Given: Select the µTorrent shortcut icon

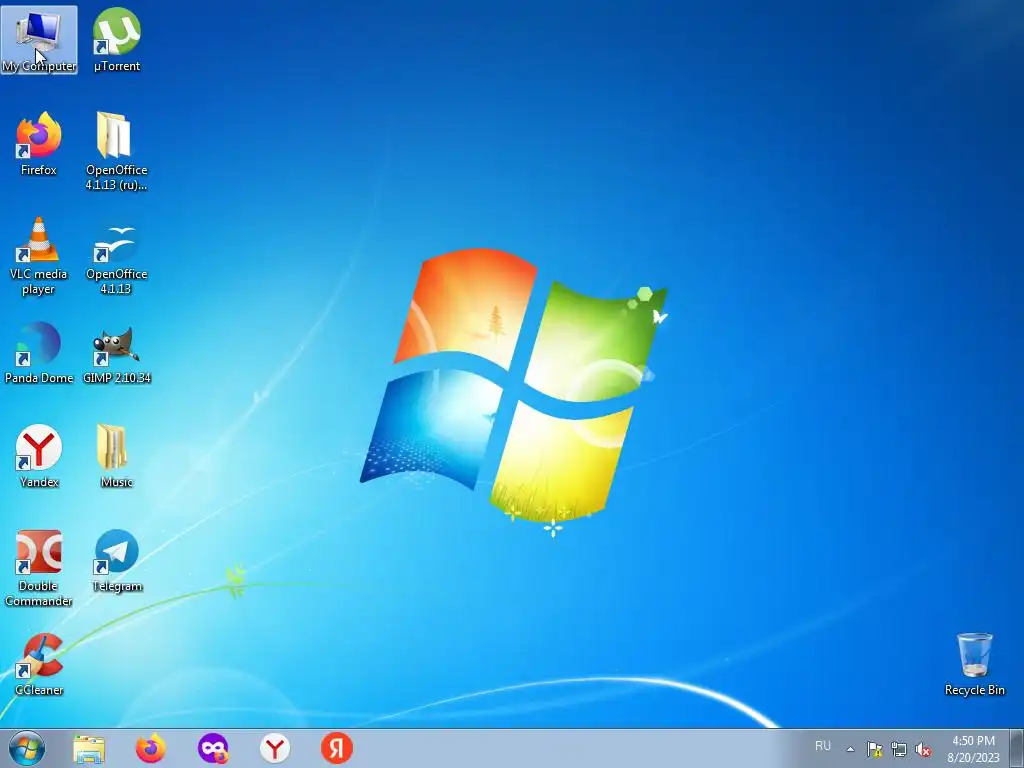Looking at the screenshot, I should coord(116,39).
